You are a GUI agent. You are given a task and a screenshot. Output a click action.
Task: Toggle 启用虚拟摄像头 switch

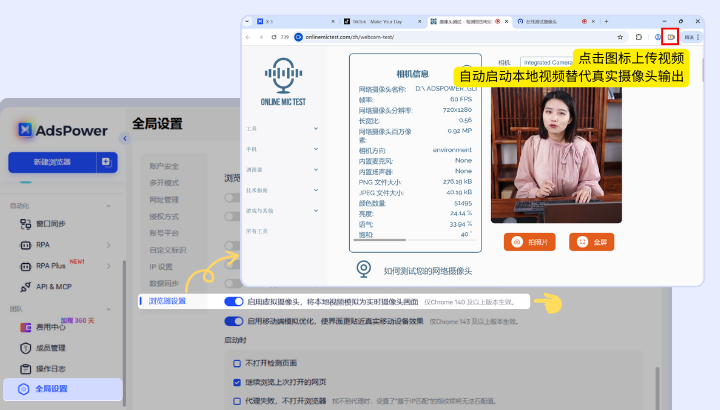234,301
